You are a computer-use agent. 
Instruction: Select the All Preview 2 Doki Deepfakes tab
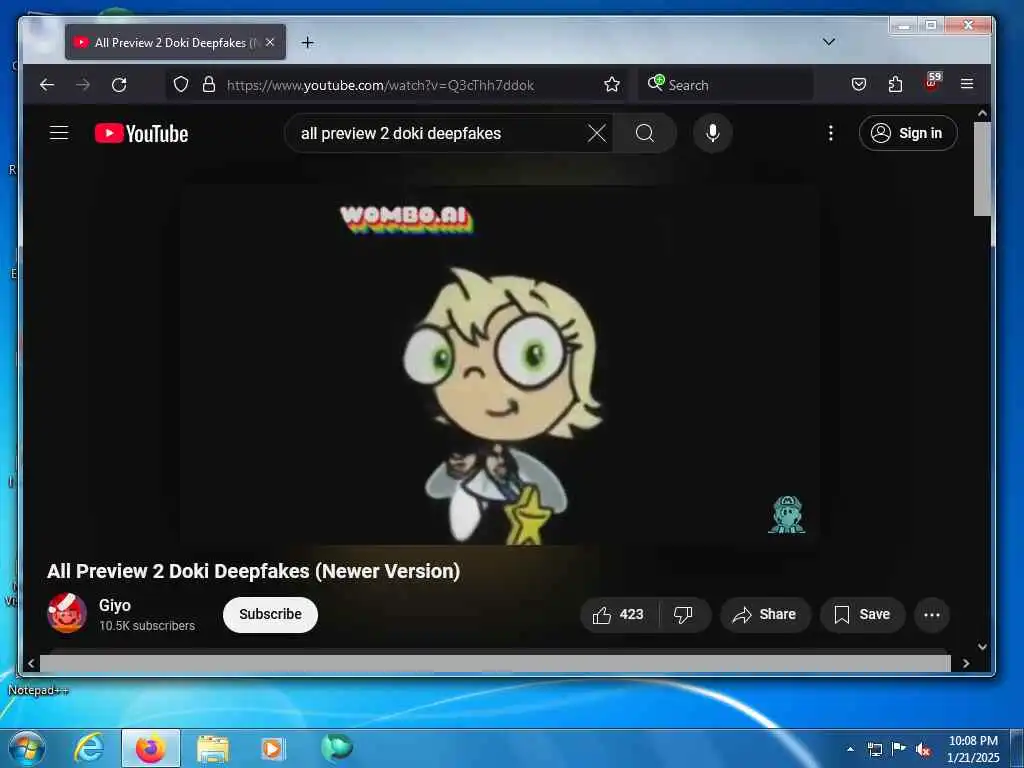point(175,42)
